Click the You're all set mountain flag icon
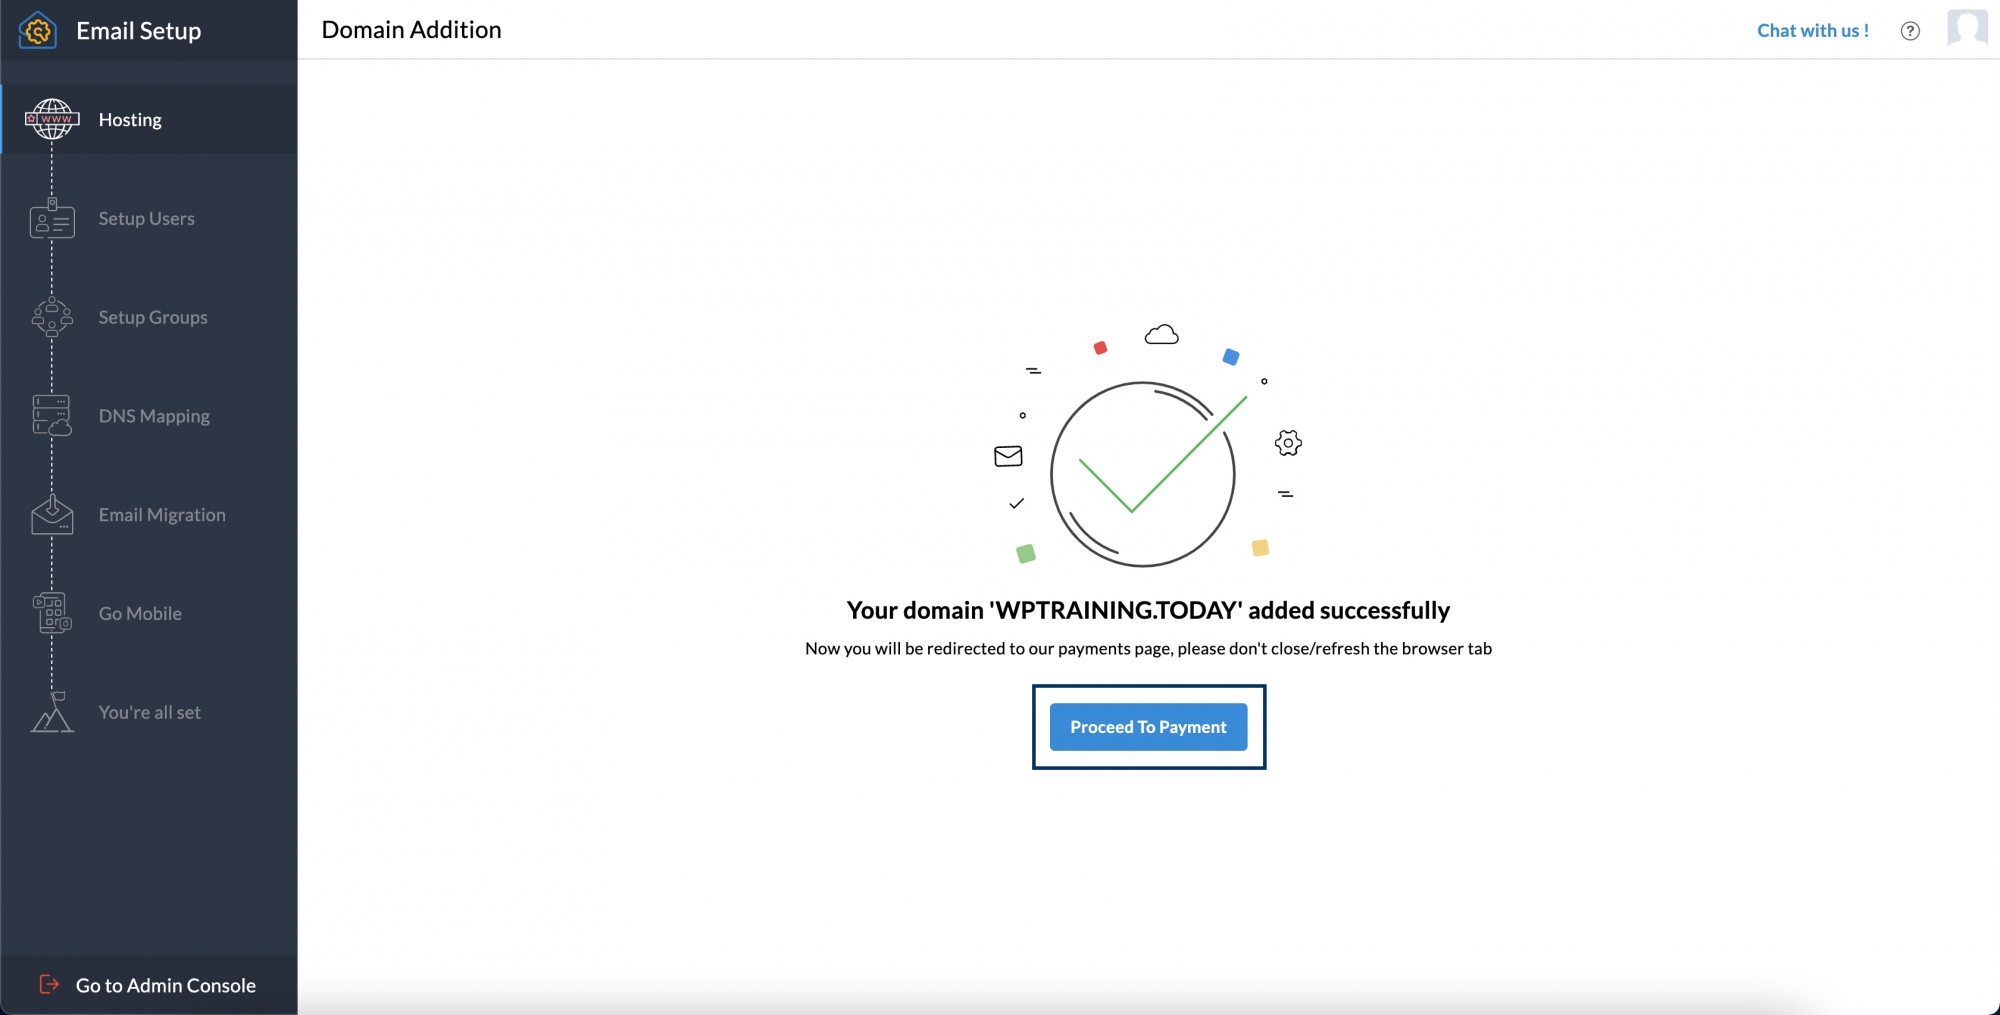The image size is (2000, 1015). point(52,712)
